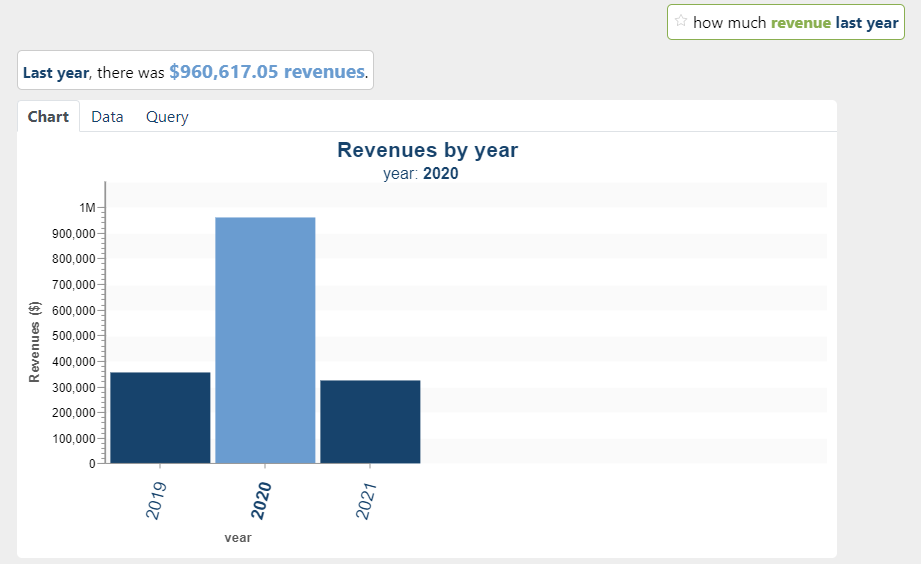Open the Query tab
Viewport: 921px width, 564px height.
coord(167,117)
